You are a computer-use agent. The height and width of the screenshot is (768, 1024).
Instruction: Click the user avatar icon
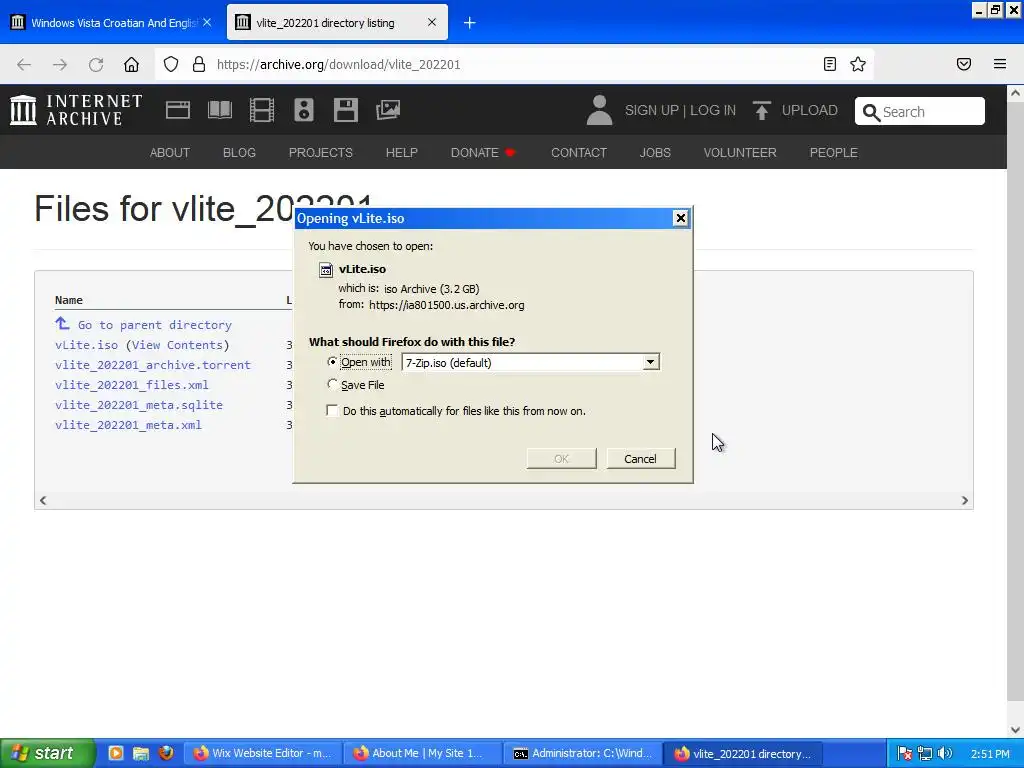click(599, 110)
